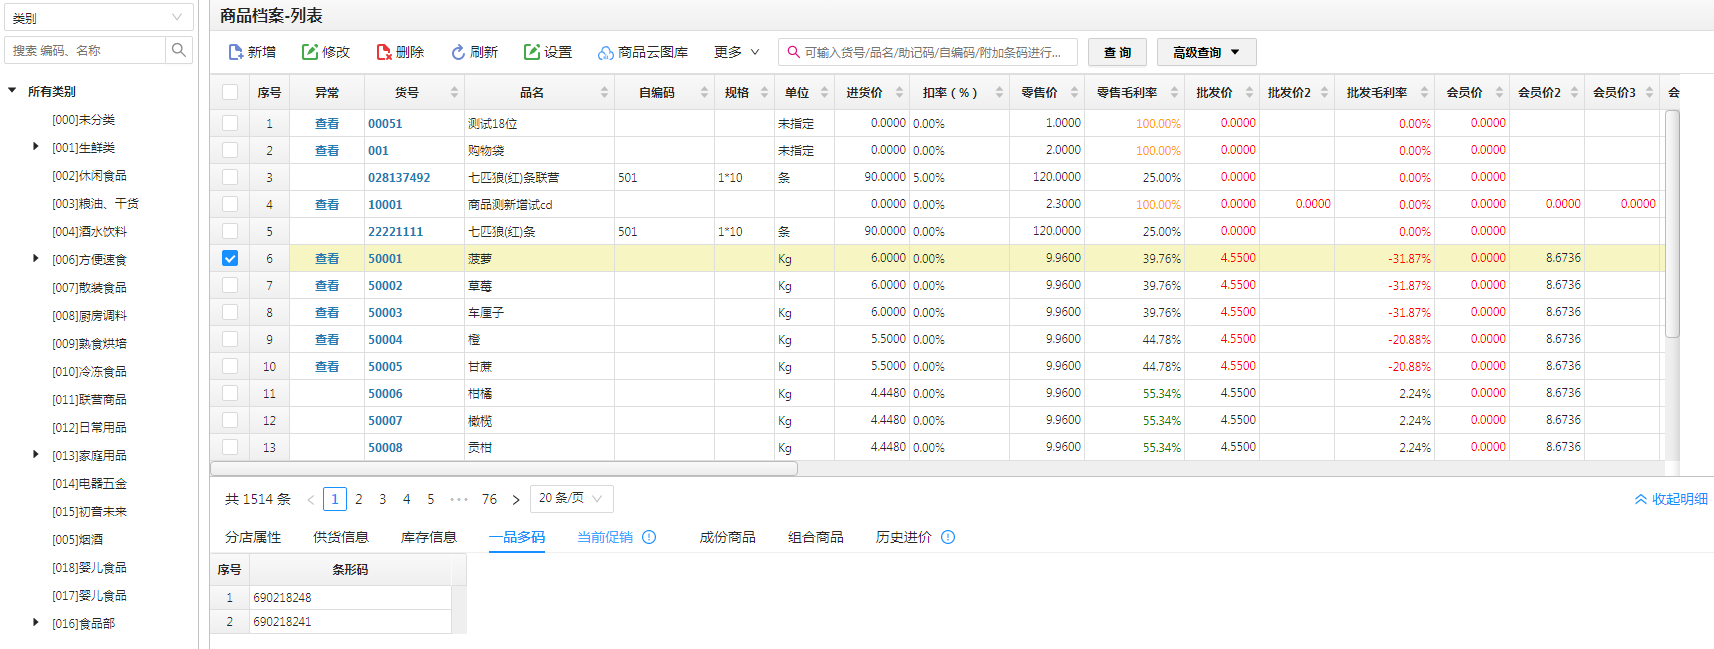The width and height of the screenshot is (1714, 649).
Task: Go to previous page arrow in pagination
Action: point(311,499)
